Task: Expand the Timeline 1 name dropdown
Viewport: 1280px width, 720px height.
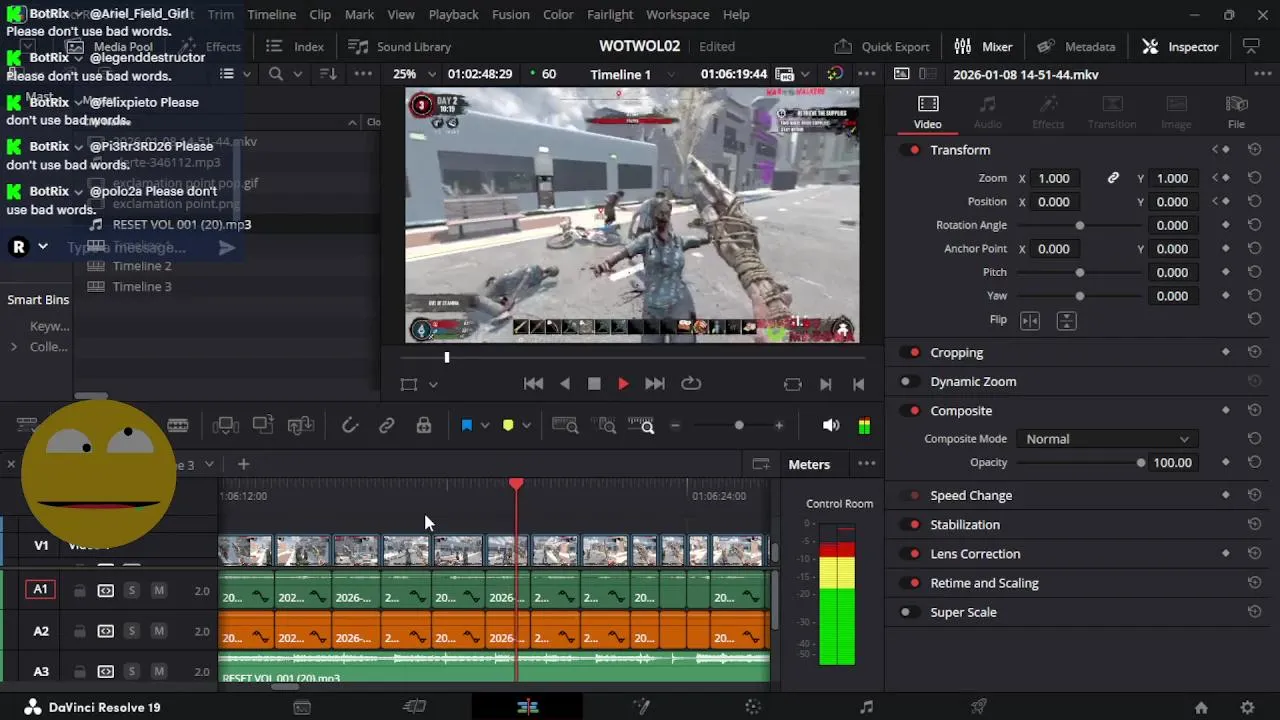Action: [670, 74]
